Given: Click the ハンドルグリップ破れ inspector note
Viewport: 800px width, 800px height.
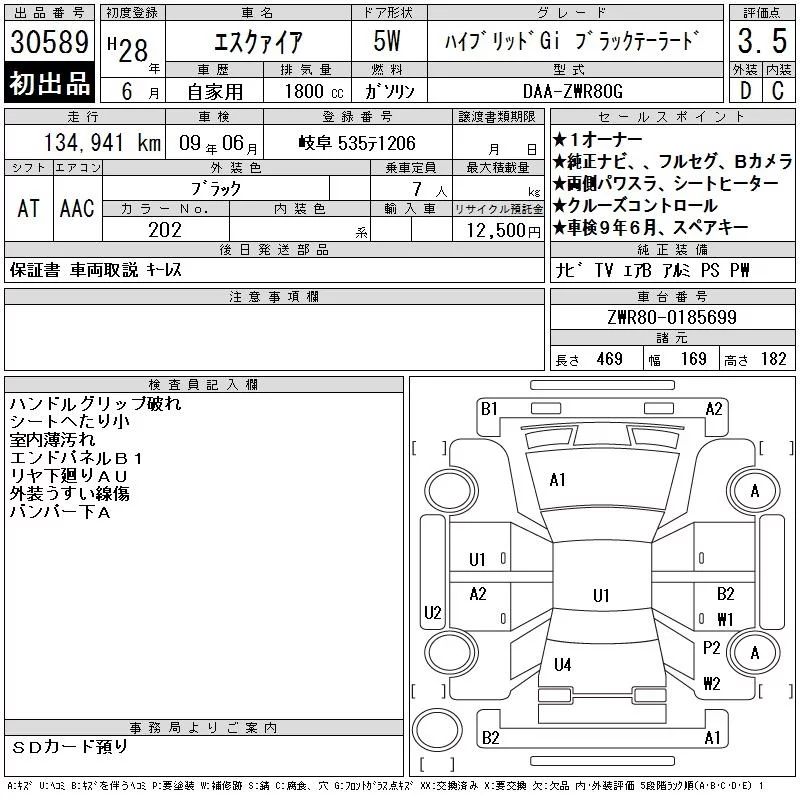Looking at the screenshot, I should click(x=95, y=404).
